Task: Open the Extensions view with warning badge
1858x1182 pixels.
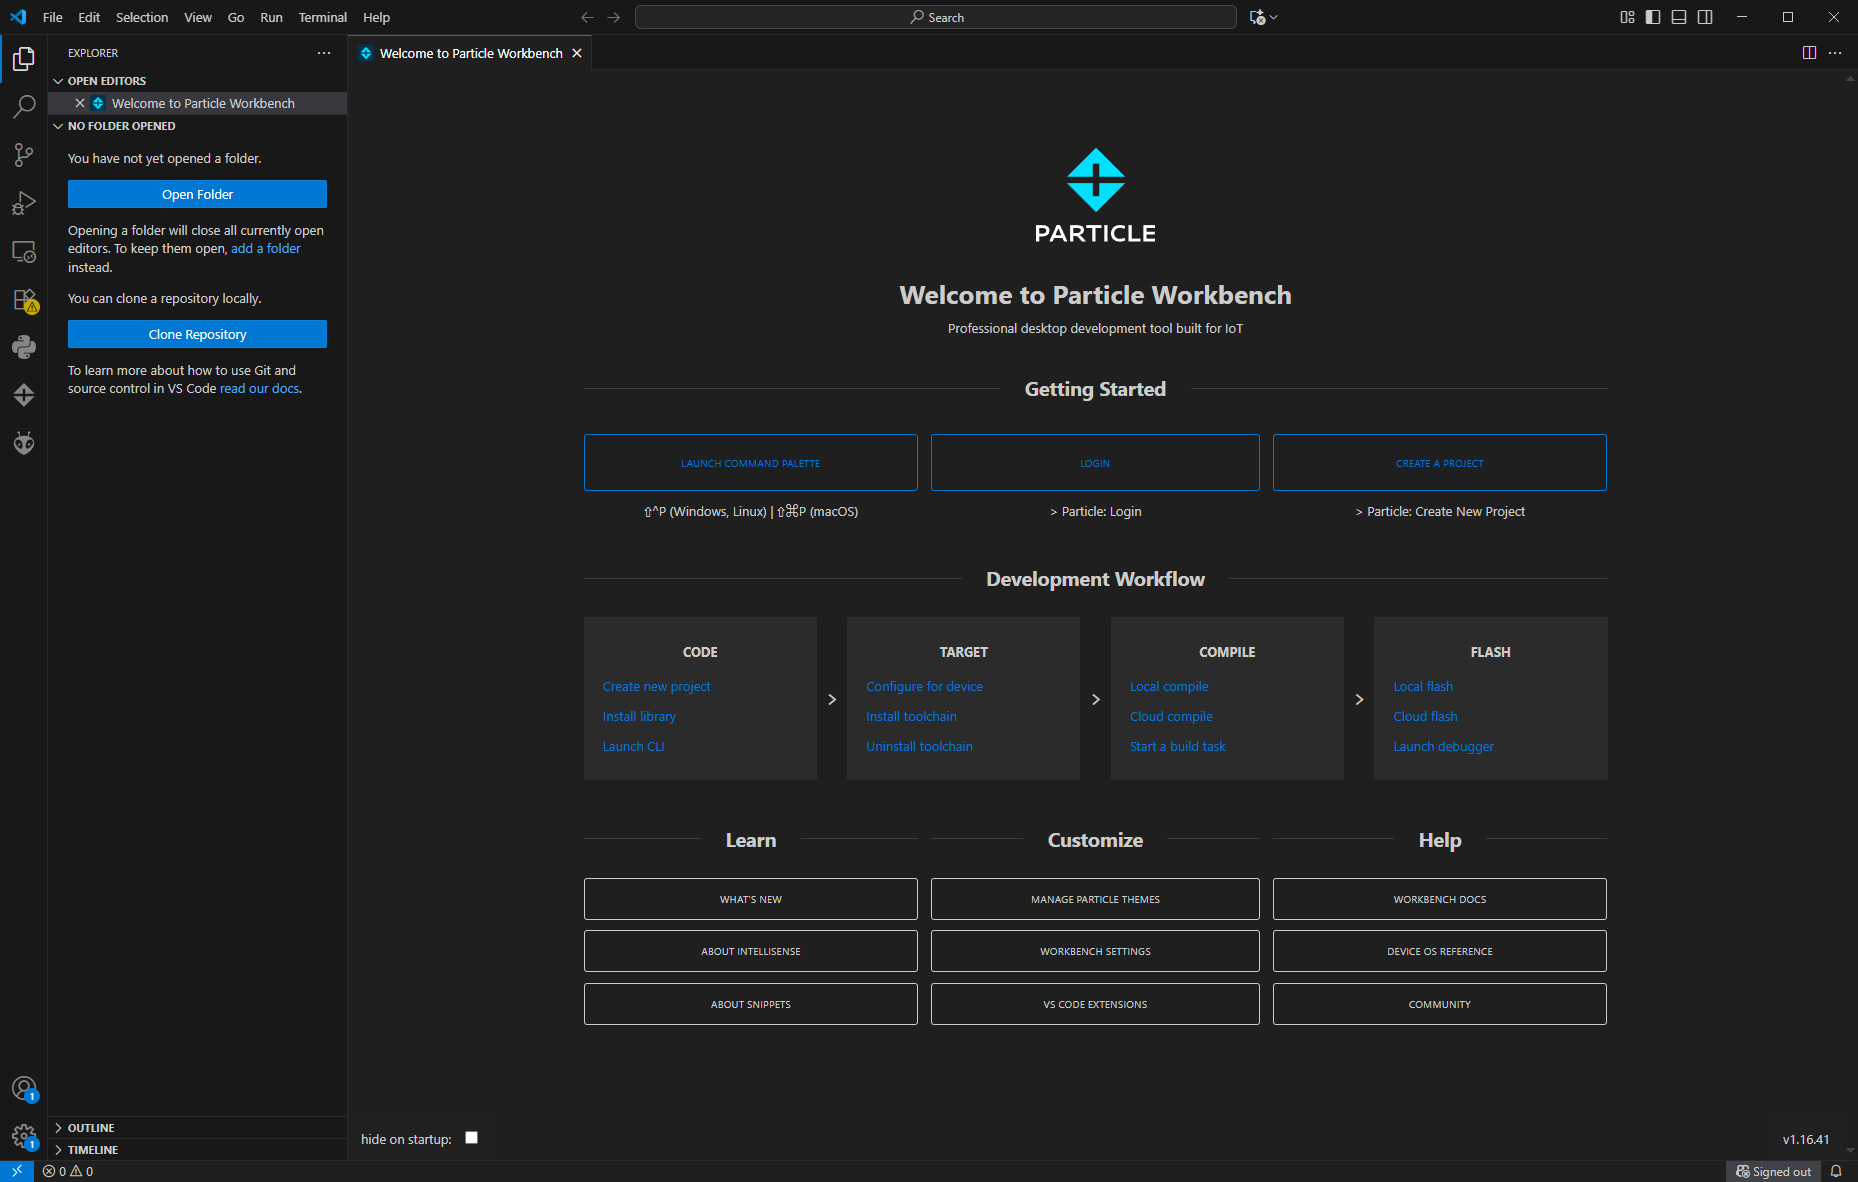Action: (x=24, y=301)
